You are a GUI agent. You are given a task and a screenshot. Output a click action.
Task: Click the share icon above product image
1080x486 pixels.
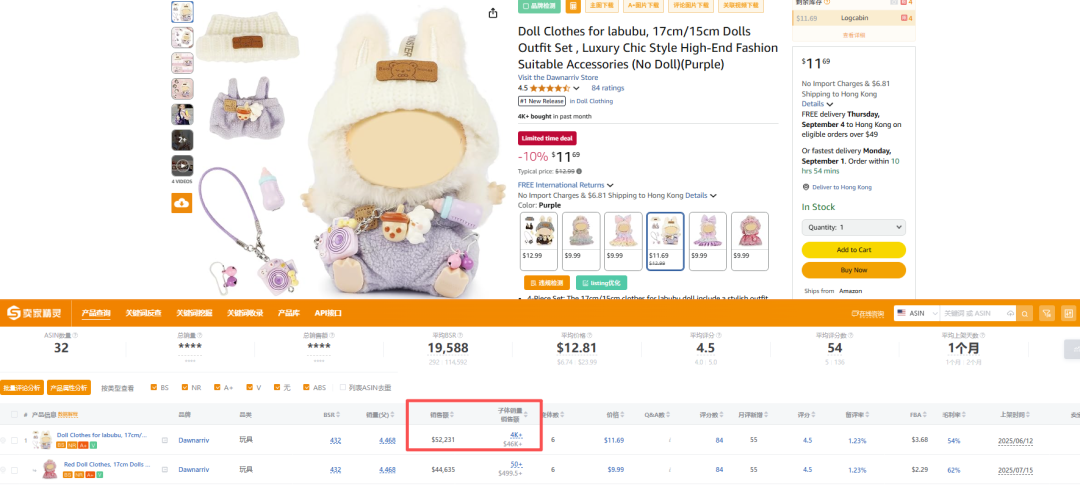click(x=493, y=13)
